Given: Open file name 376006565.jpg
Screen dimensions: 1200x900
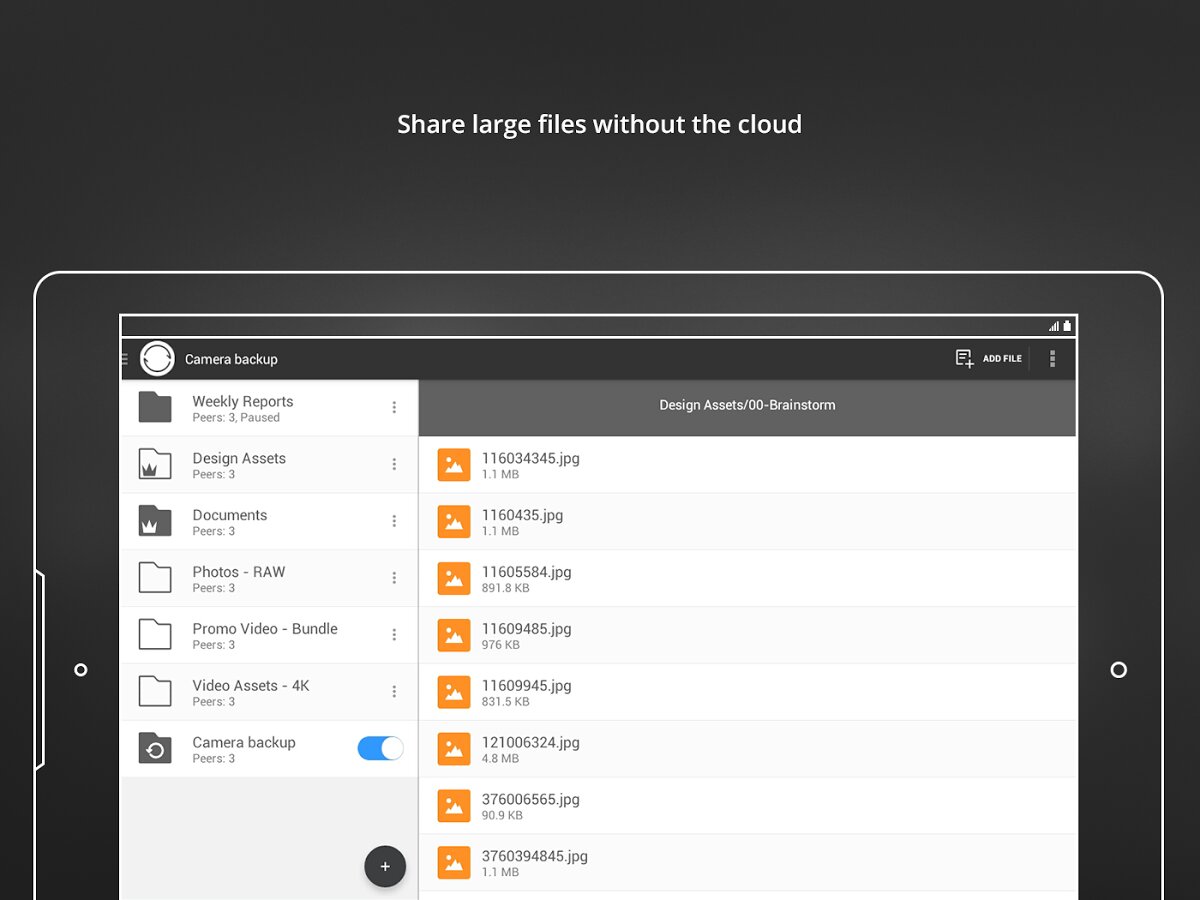Looking at the screenshot, I should [x=531, y=800].
